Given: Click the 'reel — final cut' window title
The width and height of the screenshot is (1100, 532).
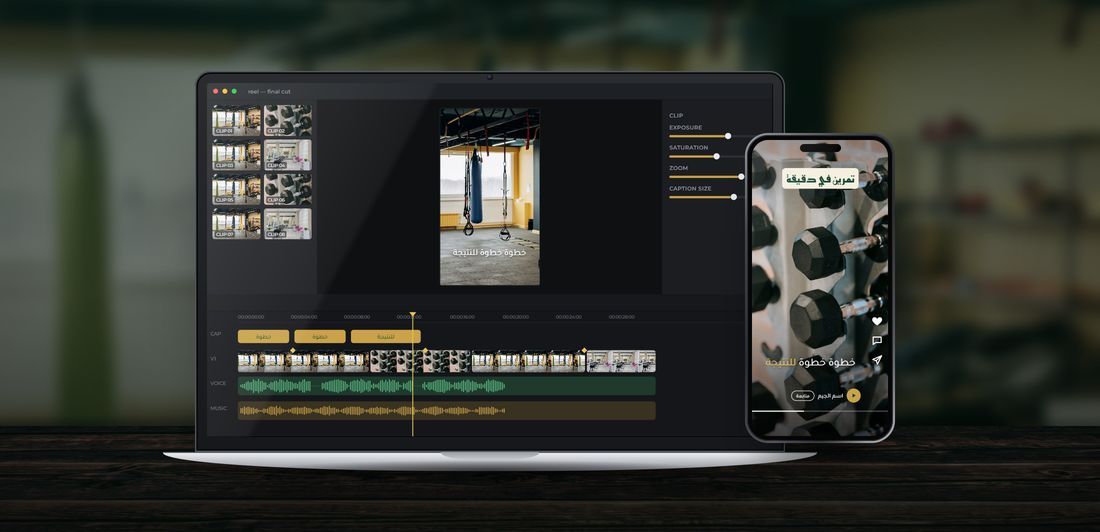Looking at the screenshot, I should [x=269, y=91].
